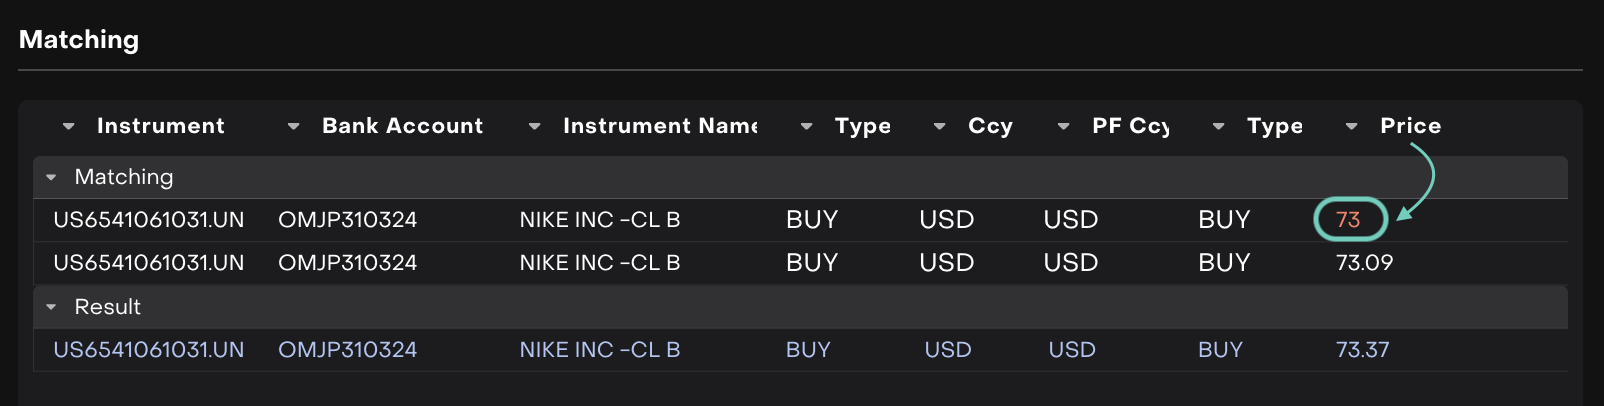Open US6541061031.UN link in the Result row
1604x406 pixels.
(148, 350)
